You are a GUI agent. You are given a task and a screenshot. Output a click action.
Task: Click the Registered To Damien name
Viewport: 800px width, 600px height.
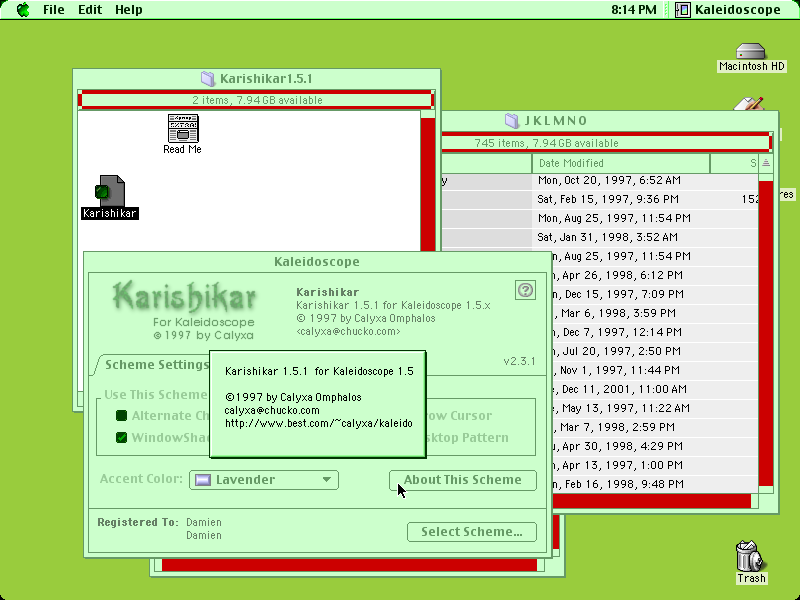[204, 522]
